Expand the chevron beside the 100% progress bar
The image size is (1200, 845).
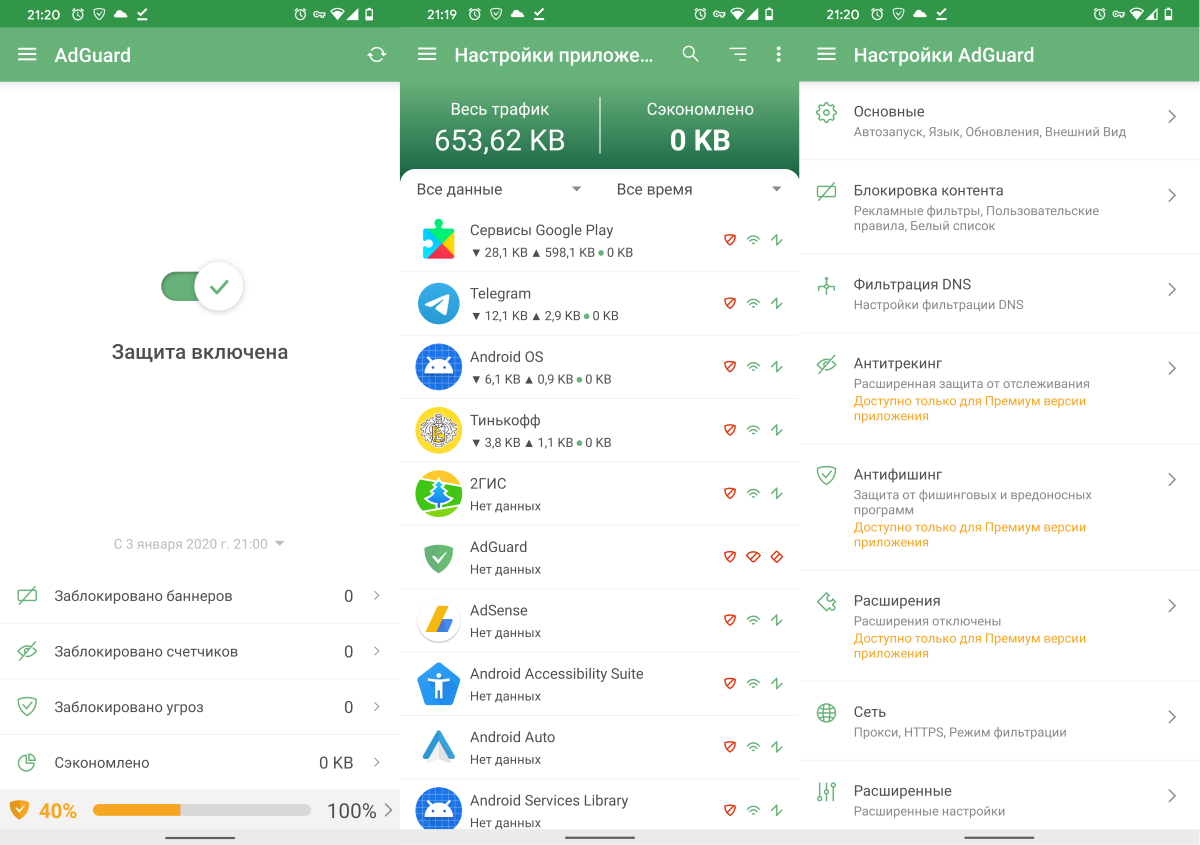point(388,810)
